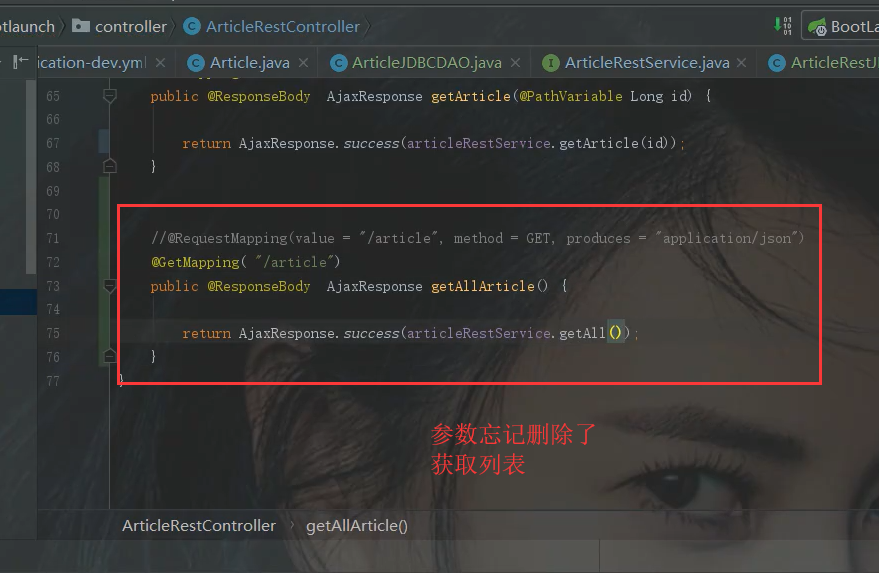Image resolution: width=879 pixels, height=573 pixels.
Task: Close the application-dev.yml tab
Action: click(160, 63)
